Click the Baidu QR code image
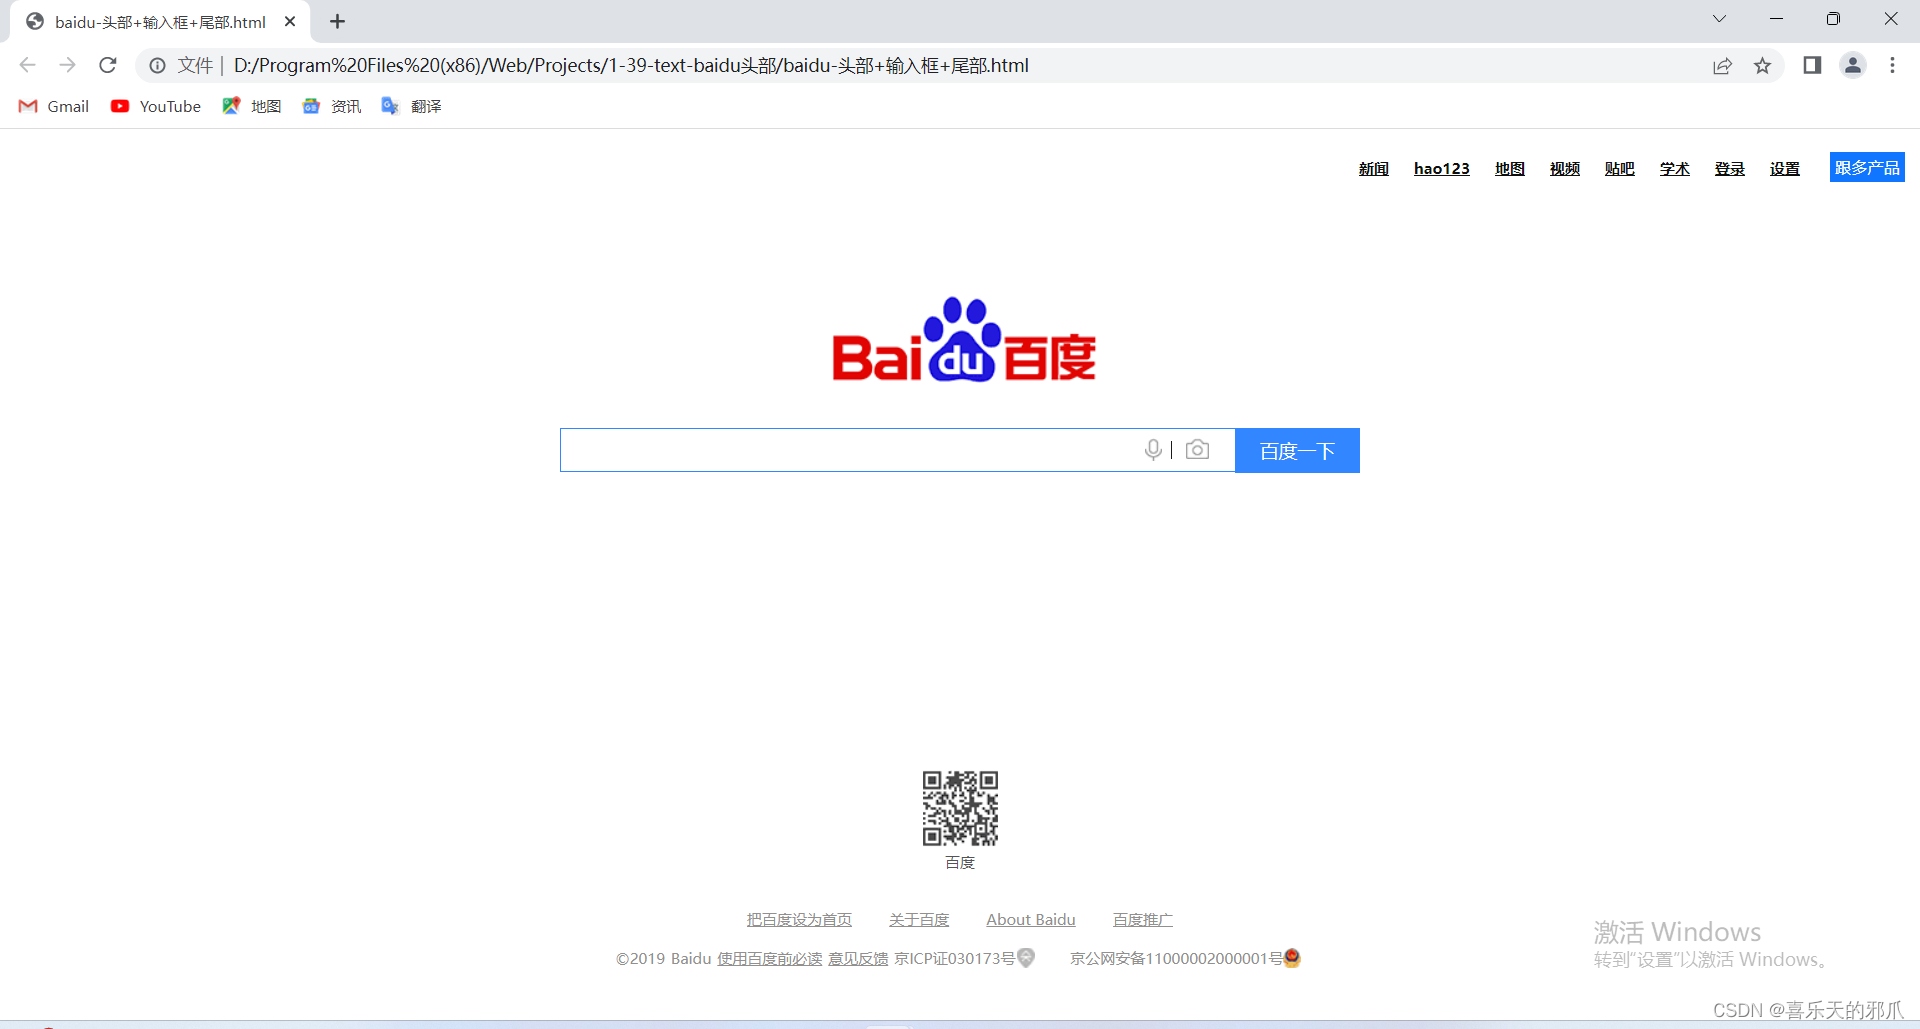This screenshot has width=1920, height=1029. pyautogui.click(x=960, y=808)
